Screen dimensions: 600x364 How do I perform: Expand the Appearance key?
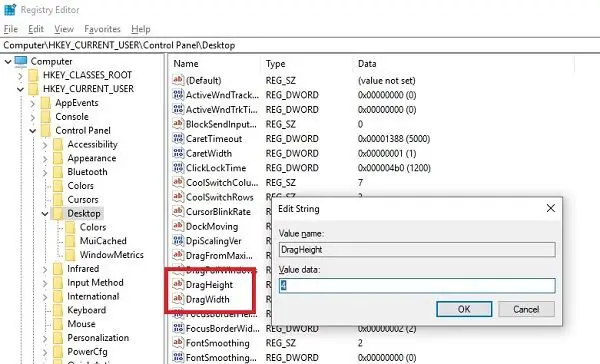coord(45,158)
